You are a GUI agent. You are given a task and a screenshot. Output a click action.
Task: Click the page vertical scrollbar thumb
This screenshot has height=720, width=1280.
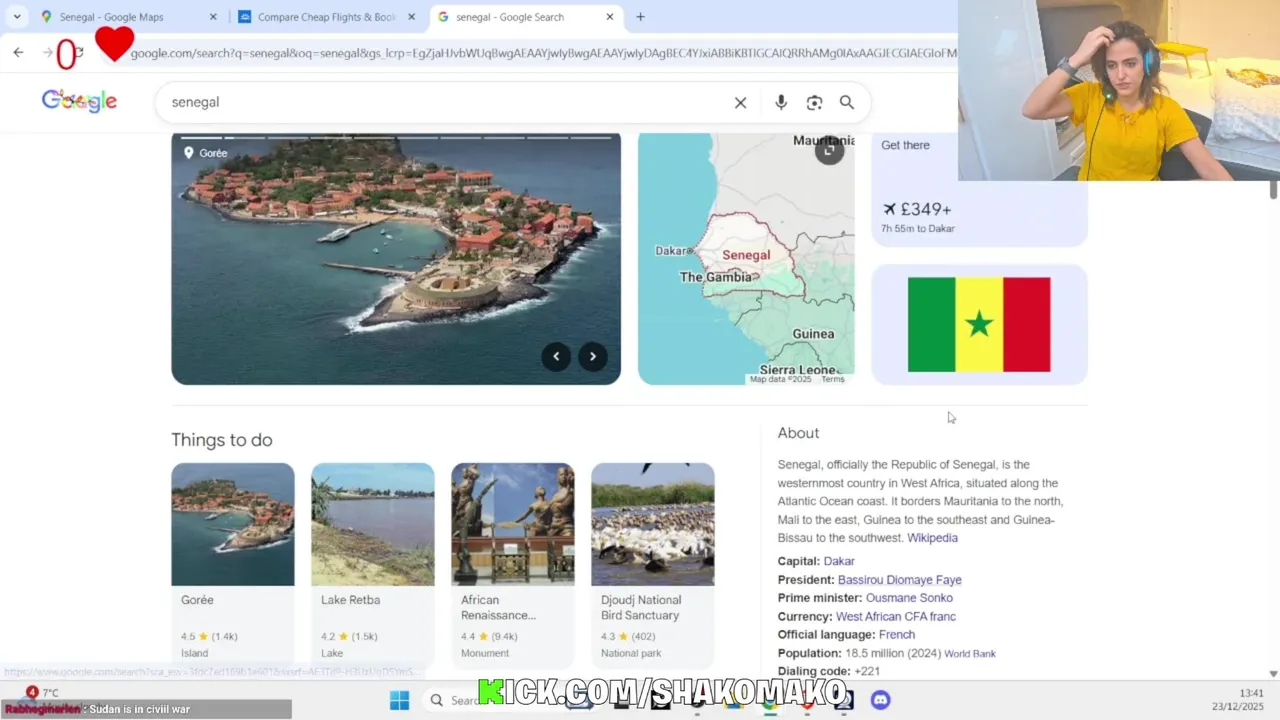[x=1273, y=190]
